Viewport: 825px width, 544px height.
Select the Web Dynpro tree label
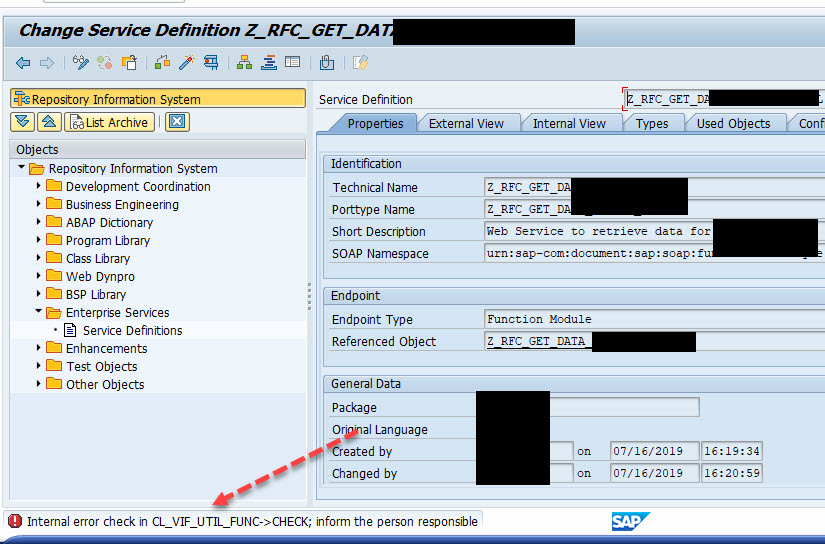coord(100,276)
